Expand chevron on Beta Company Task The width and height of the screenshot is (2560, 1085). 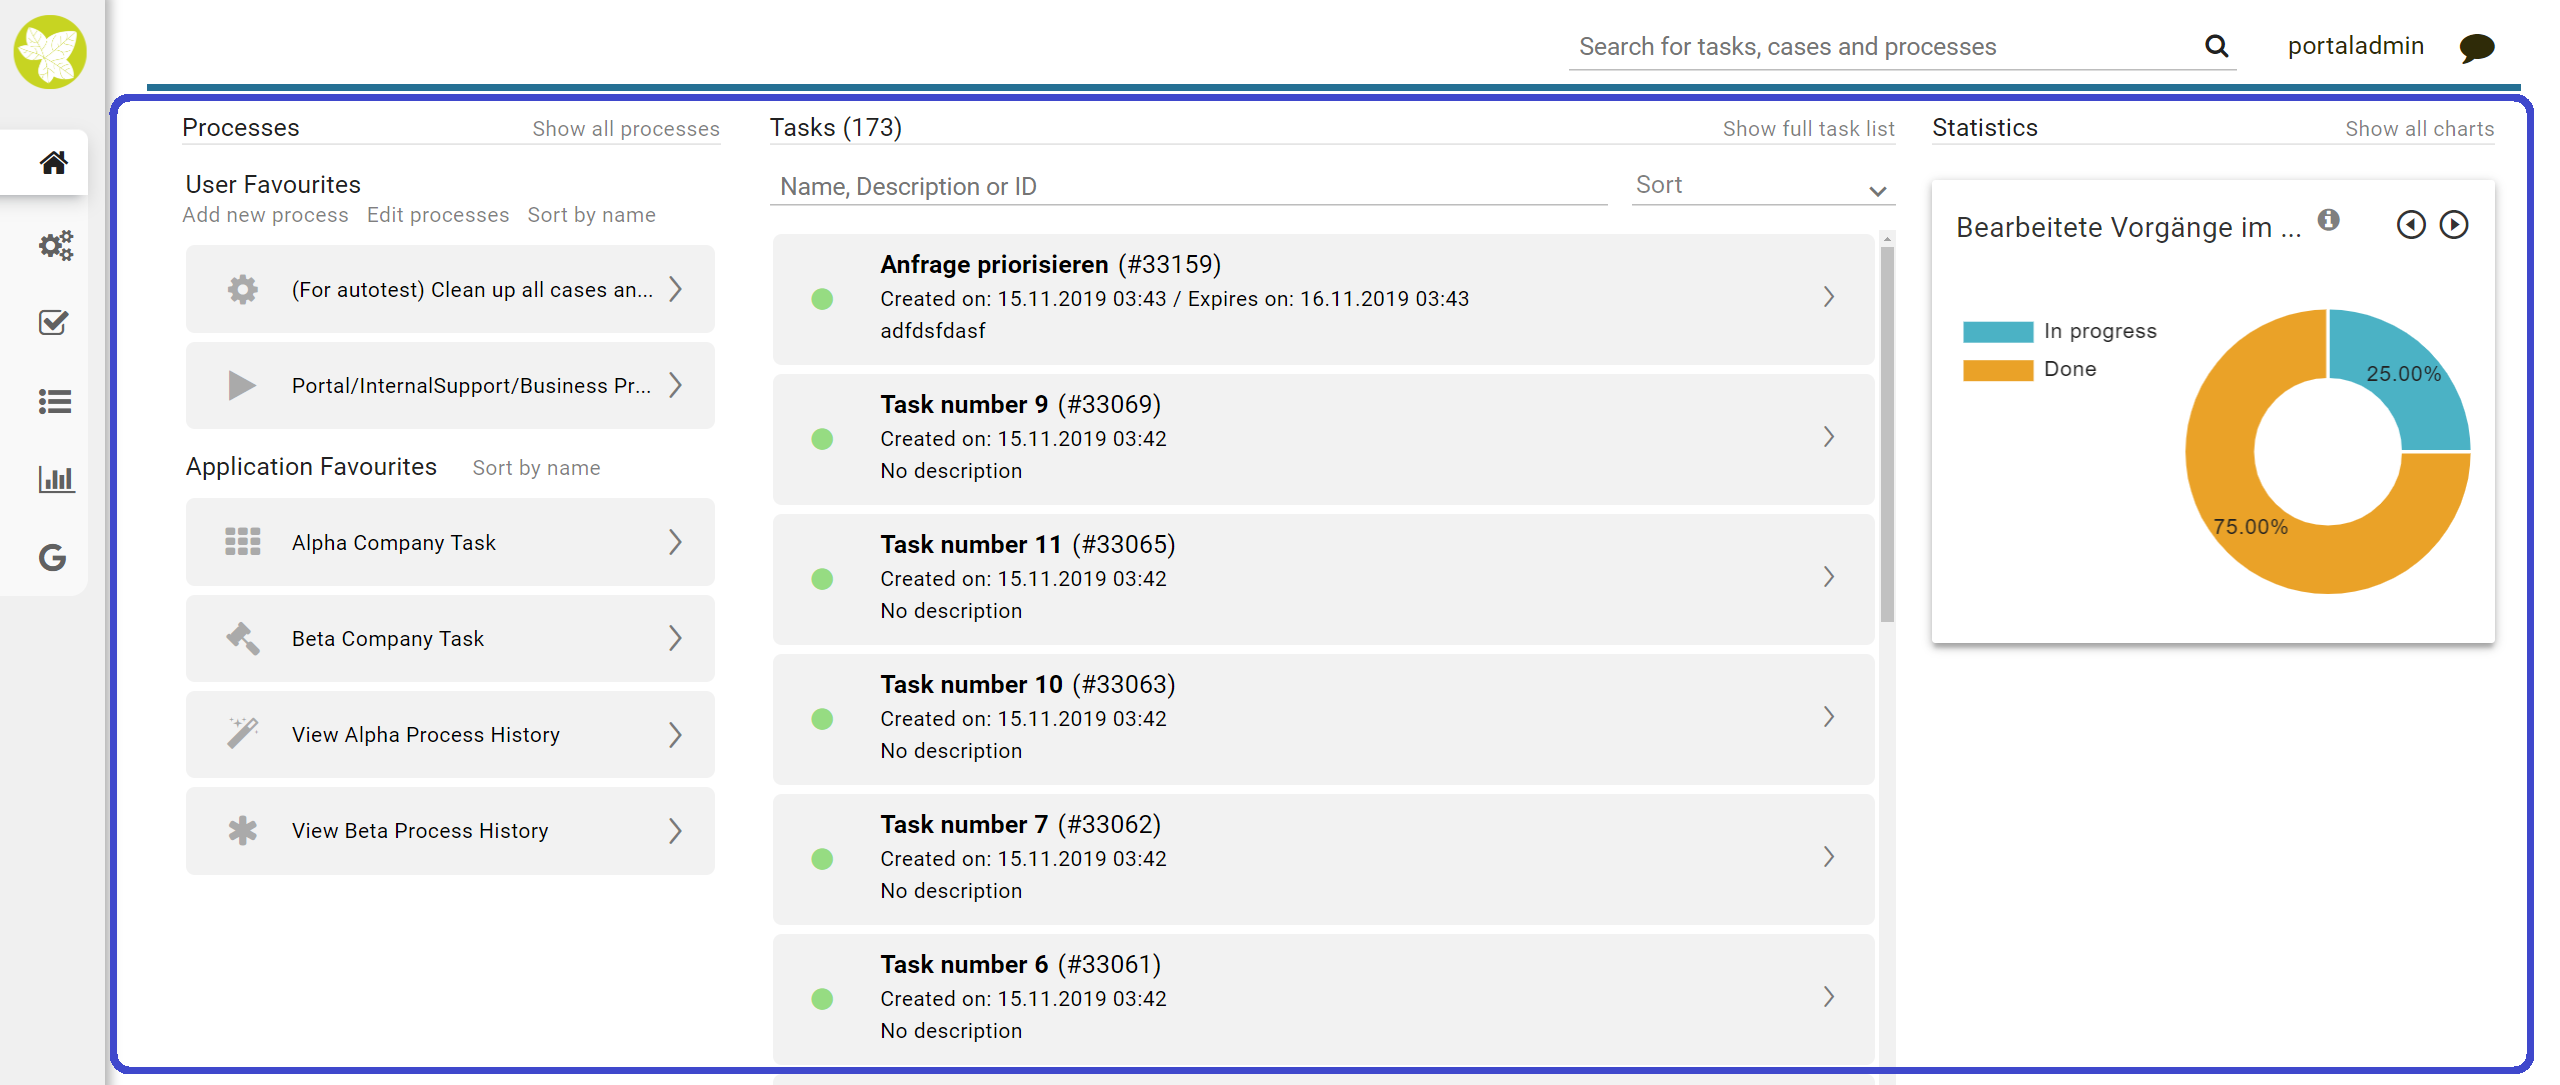676,638
